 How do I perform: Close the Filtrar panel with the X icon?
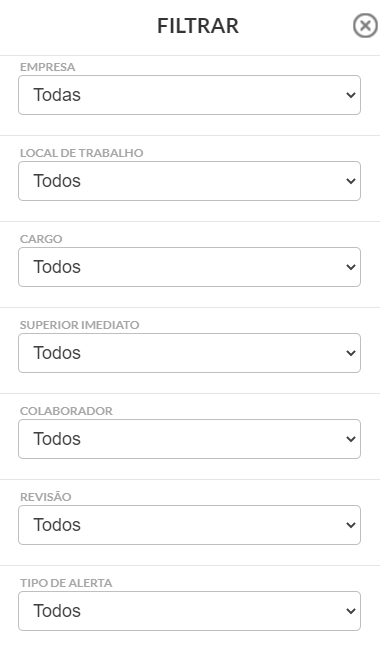pyautogui.click(x=365, y=26)
